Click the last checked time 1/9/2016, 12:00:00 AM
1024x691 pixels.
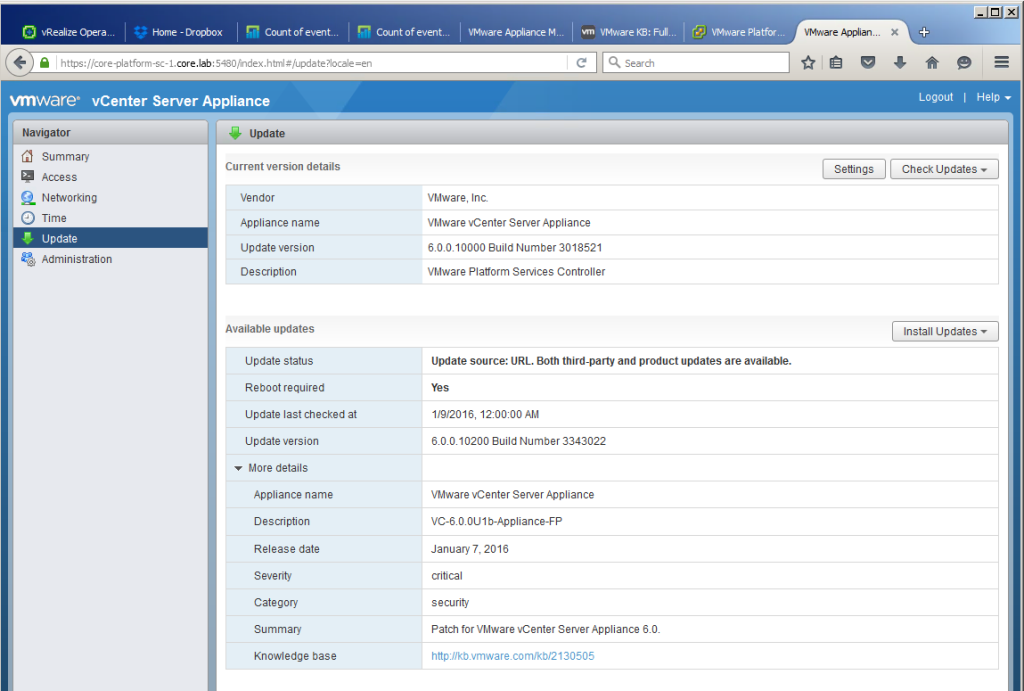(485, 414)
